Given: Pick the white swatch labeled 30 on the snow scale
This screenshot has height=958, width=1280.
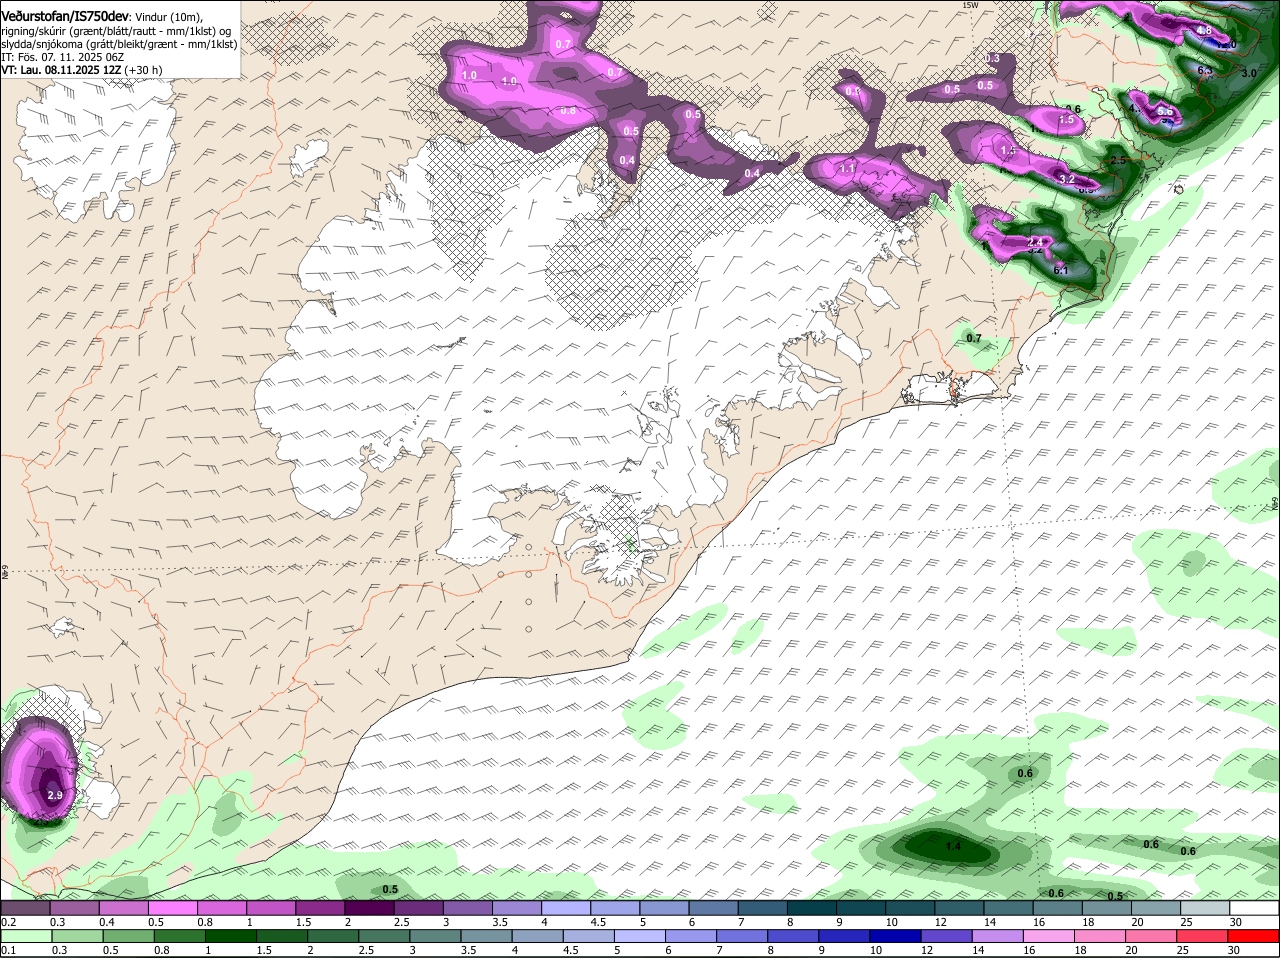Looking at the screenshot, I should (1255, 908).
